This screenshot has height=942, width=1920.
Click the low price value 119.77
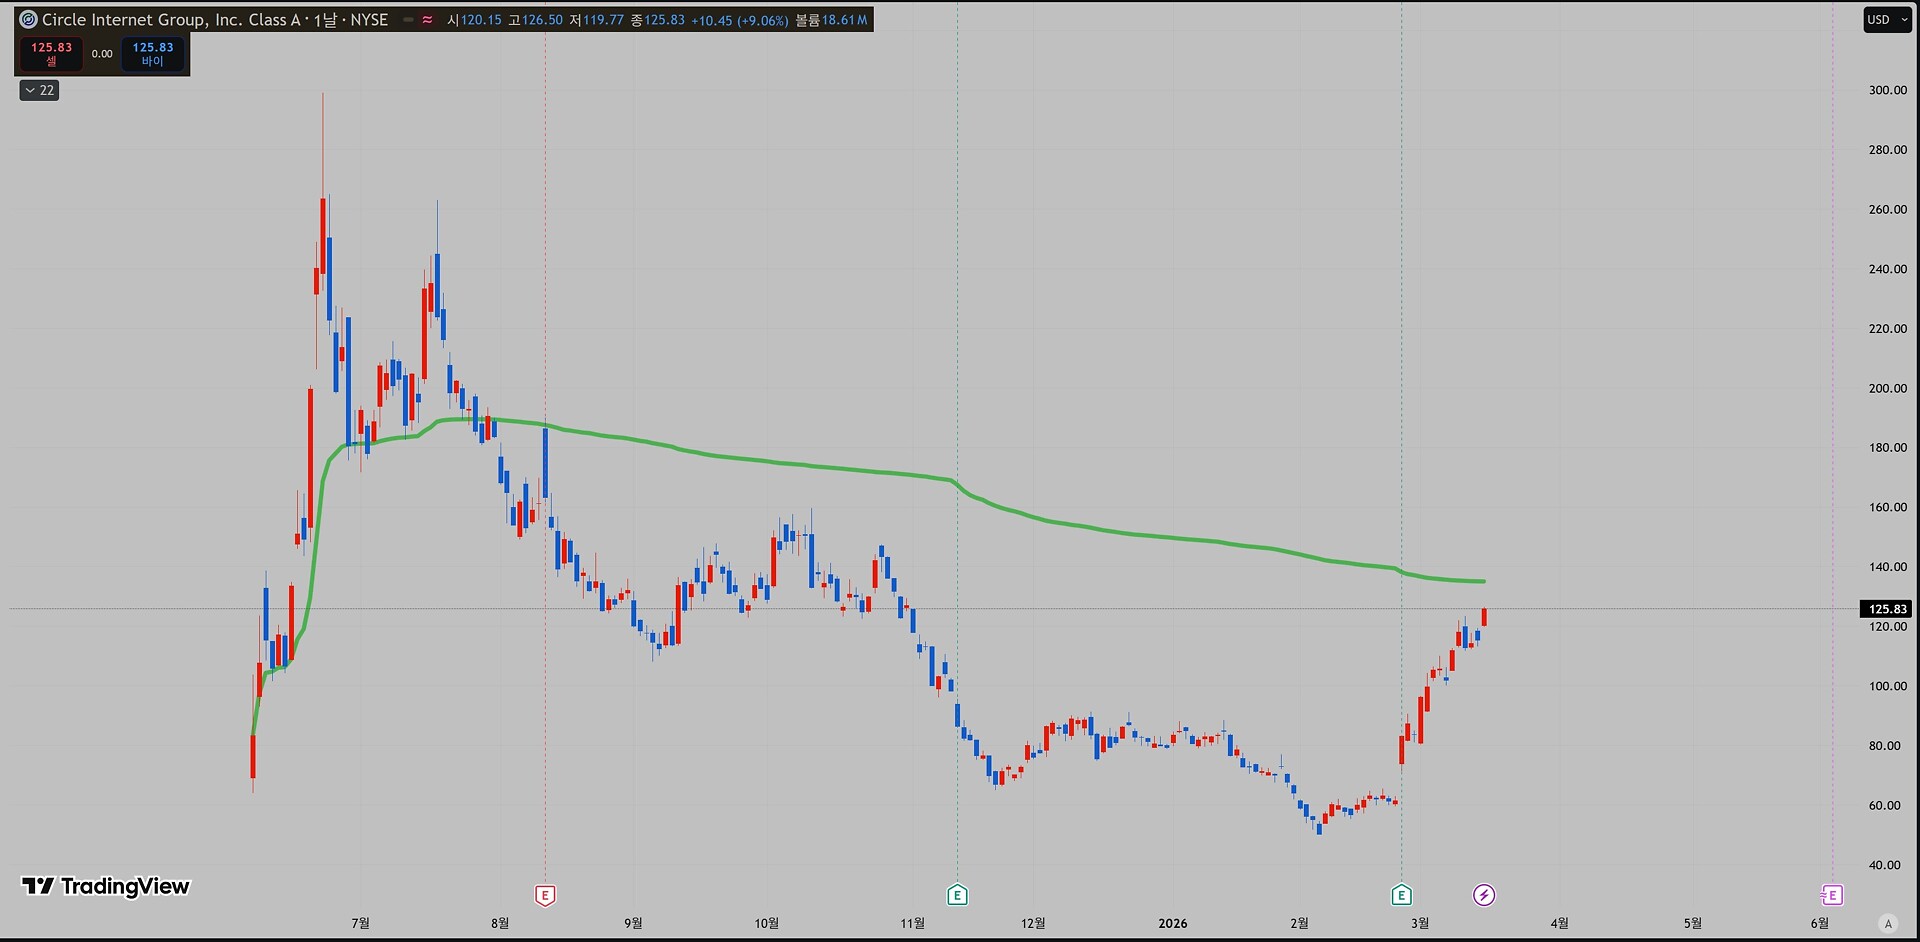[603, 20]
